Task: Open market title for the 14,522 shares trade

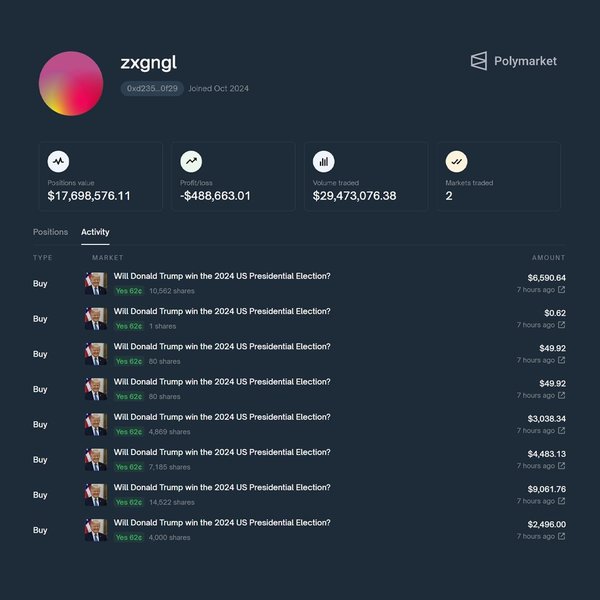Action: tap(222, 487)
